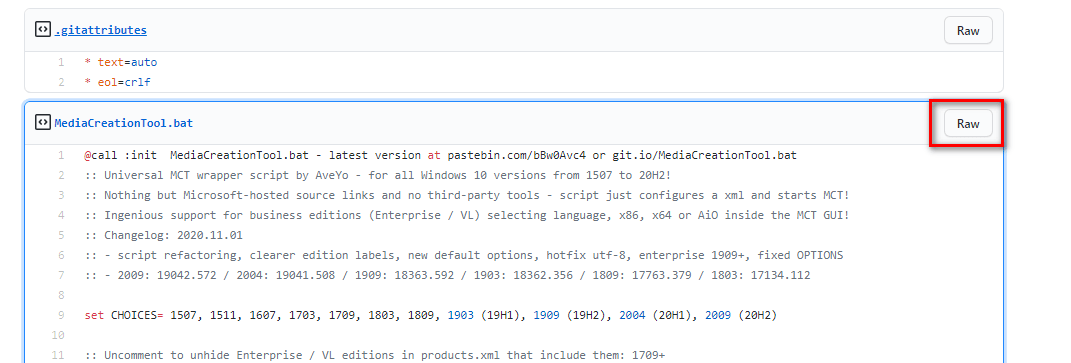The height and width of the screenshot is (363, 1071).
Task: Click 'Nothing but Microsoft-hosted source links' comment
Action: click(467, 195)
